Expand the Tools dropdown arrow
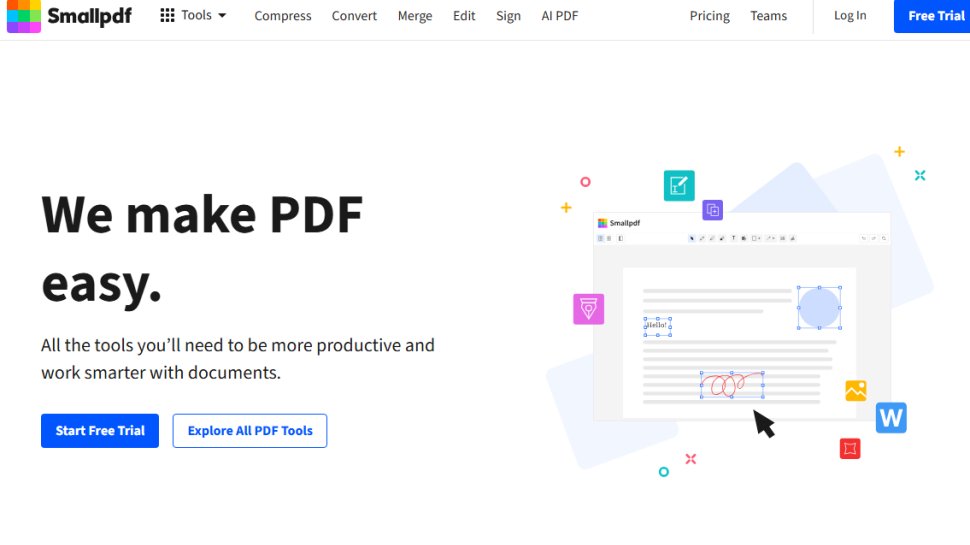This screenshot has width=970, height=545. [222, 15]
